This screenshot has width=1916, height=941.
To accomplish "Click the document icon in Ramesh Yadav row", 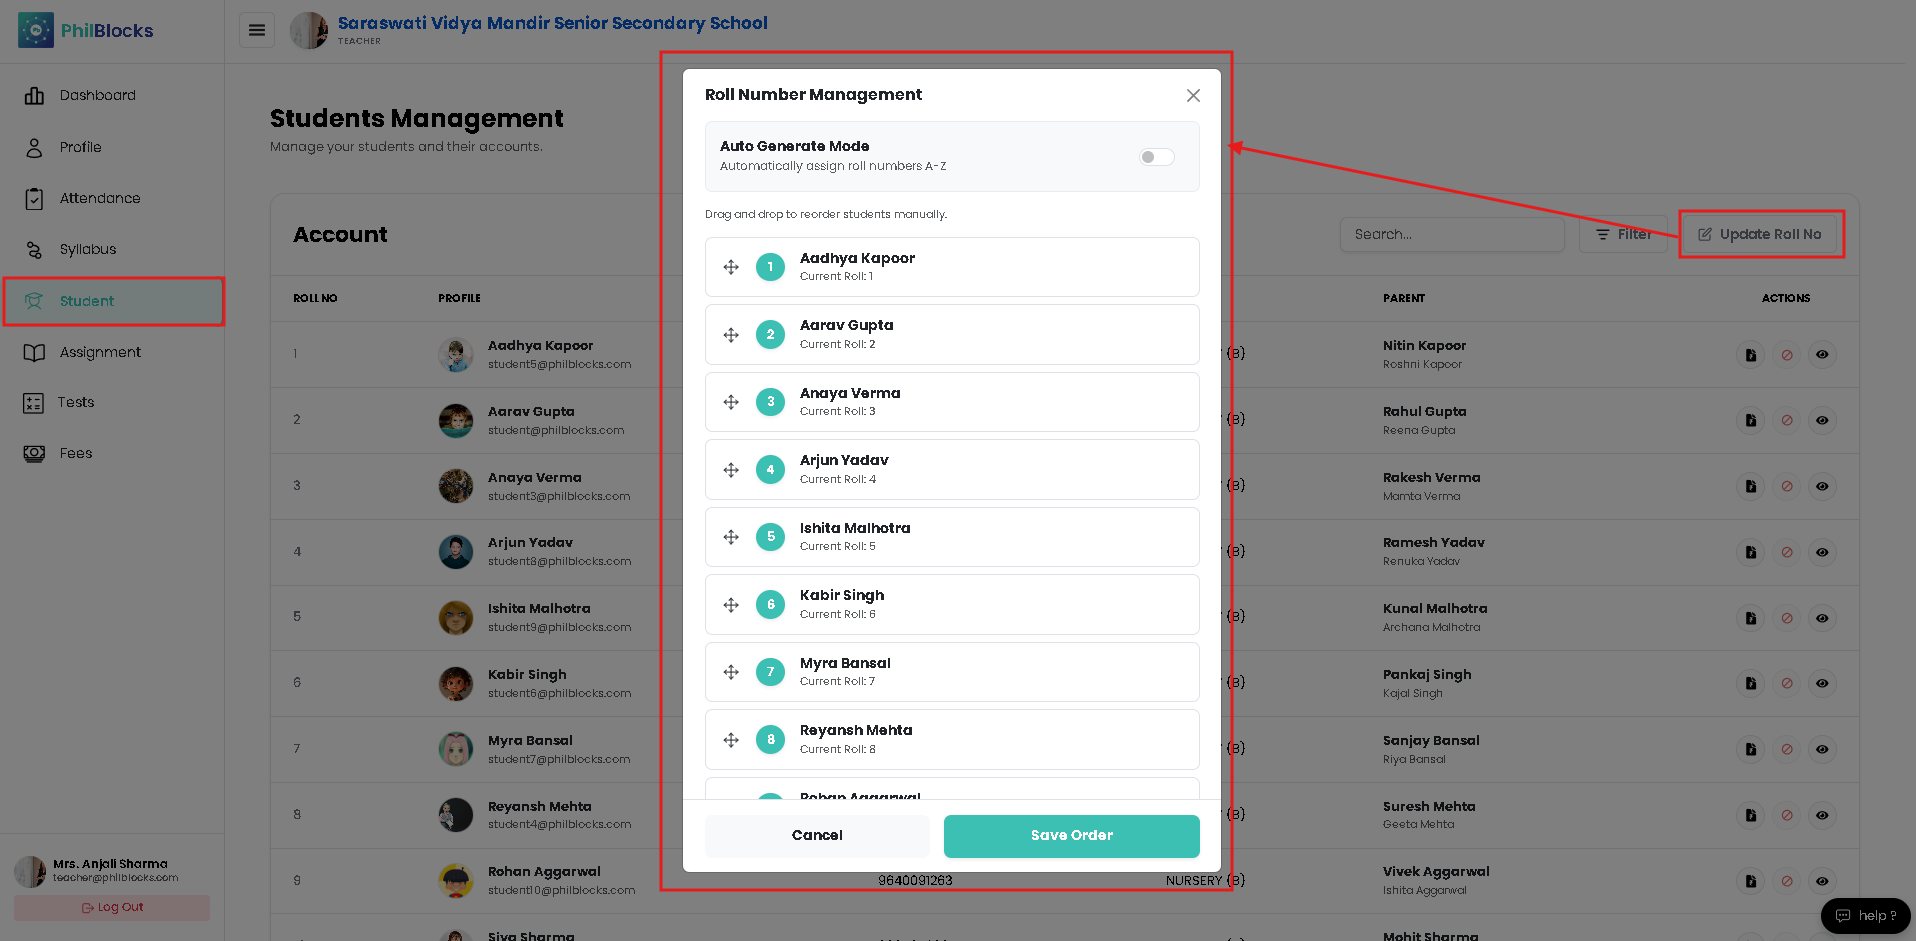I will pyautogui.click(x=1750, y=552).
